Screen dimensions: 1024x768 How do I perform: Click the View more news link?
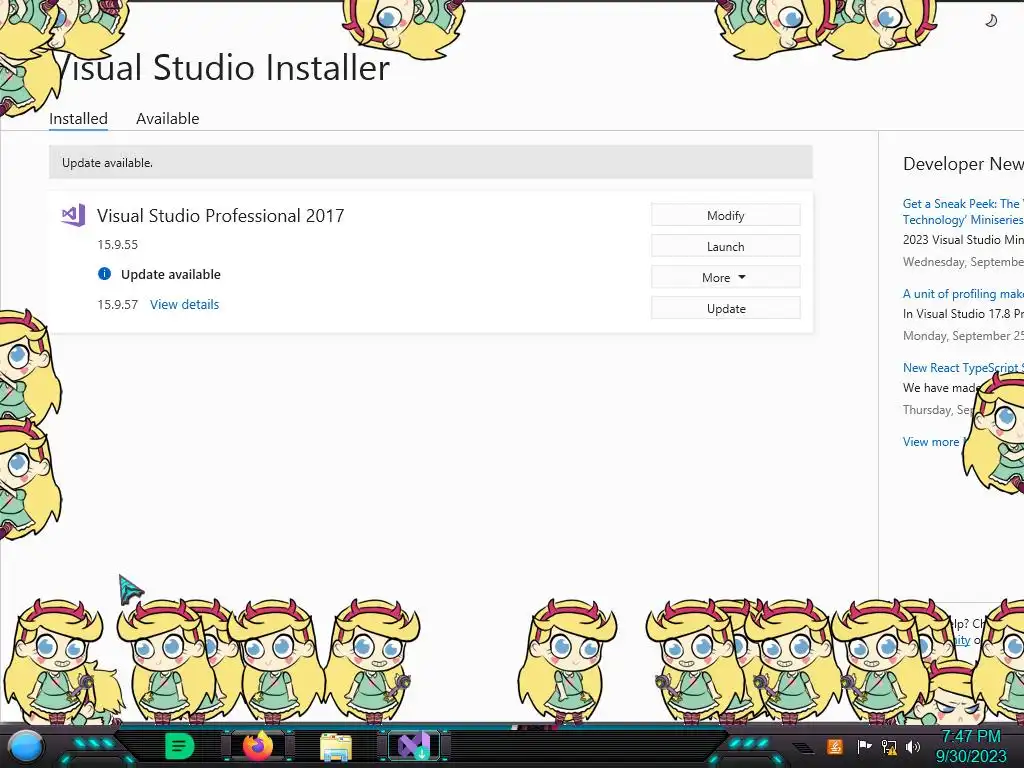point(933,441)
